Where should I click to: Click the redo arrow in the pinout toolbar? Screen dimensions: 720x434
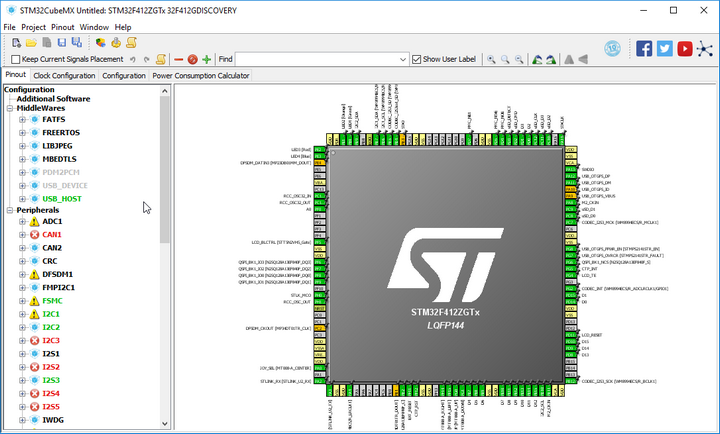147,59
